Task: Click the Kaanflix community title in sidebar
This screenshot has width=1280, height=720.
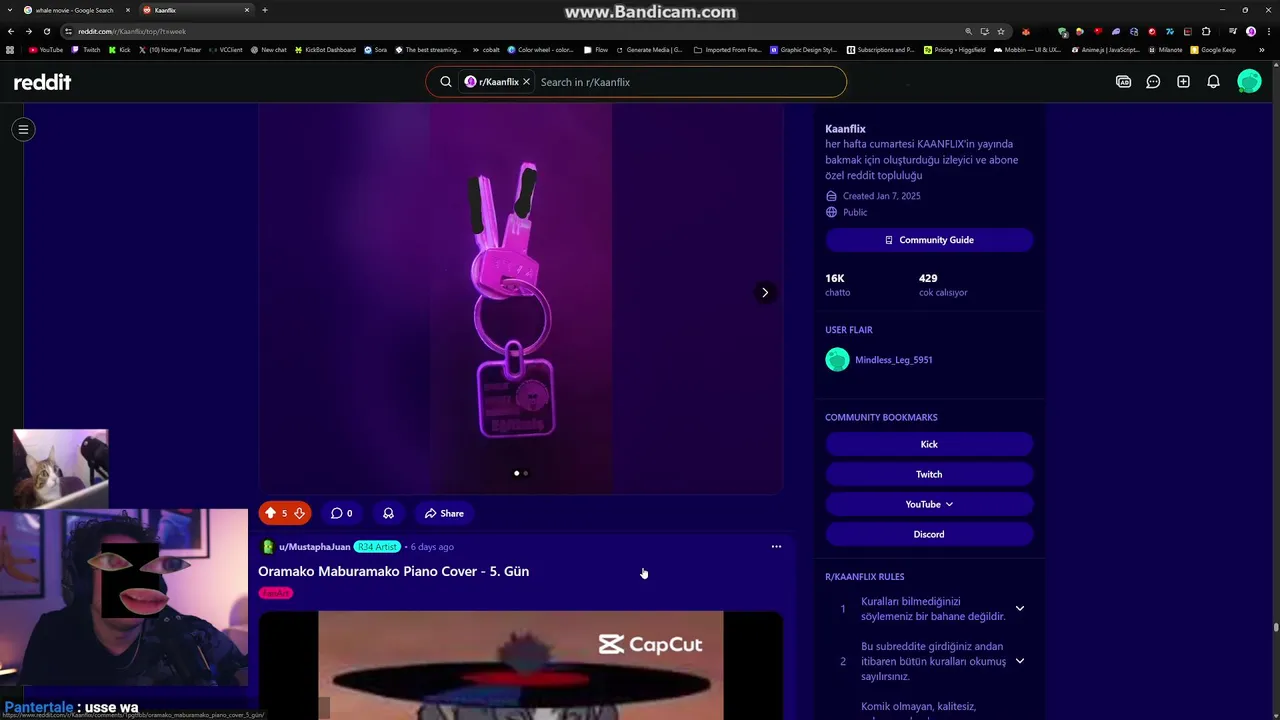Action: coord(845,129)
